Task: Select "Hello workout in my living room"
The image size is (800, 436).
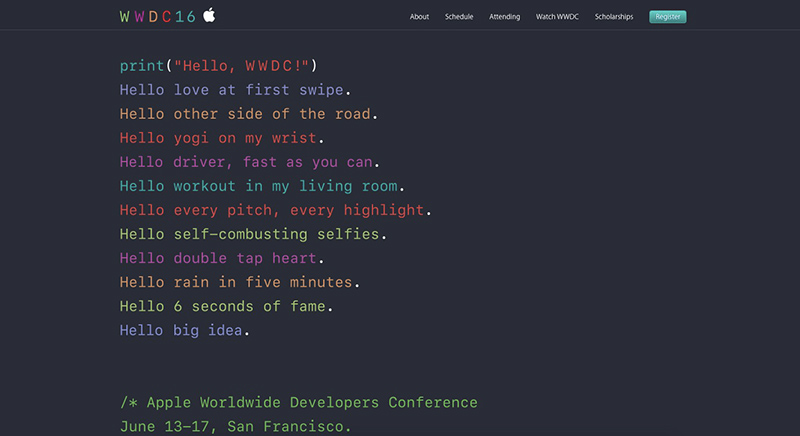Action: coord(262,186)
